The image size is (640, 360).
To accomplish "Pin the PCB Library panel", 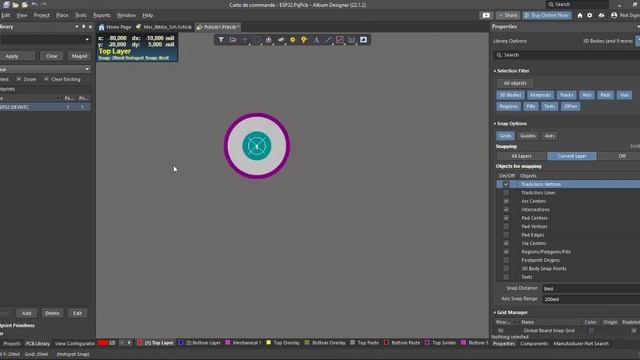I will pos(84,27).
